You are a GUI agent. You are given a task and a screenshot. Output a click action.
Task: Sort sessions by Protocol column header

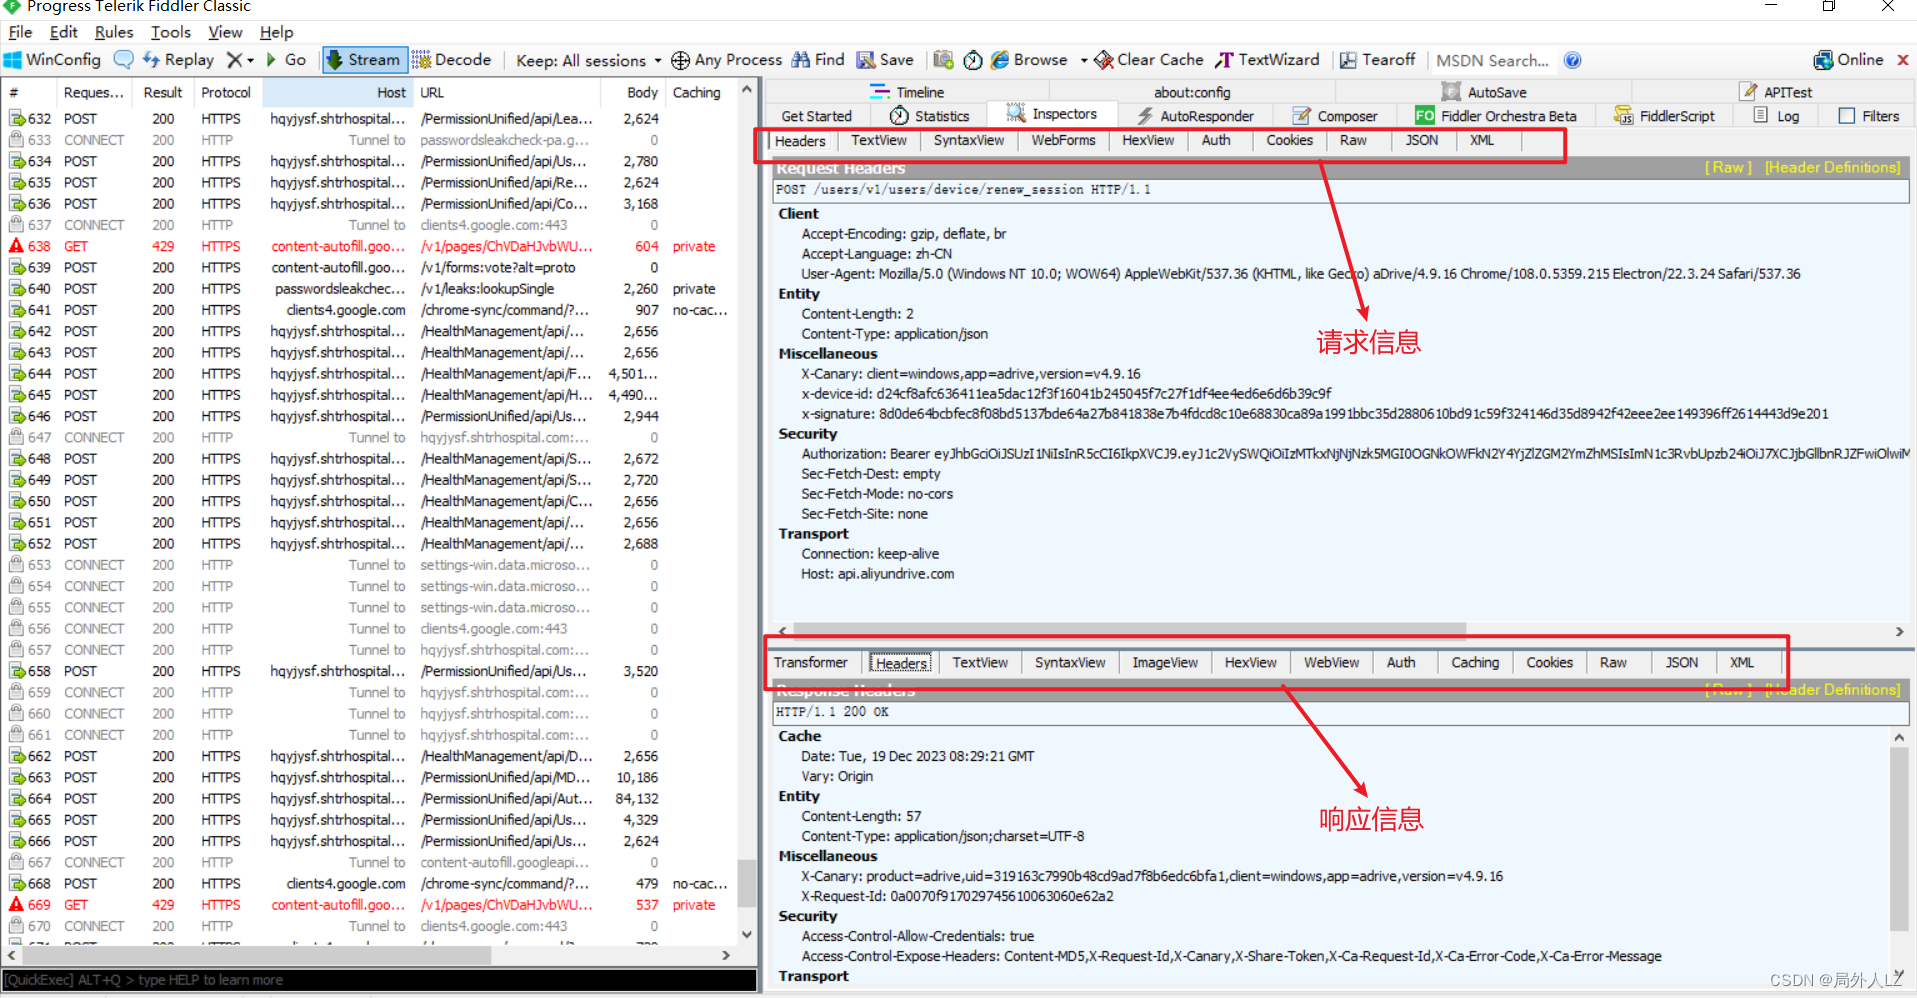[x=226, y=92]
